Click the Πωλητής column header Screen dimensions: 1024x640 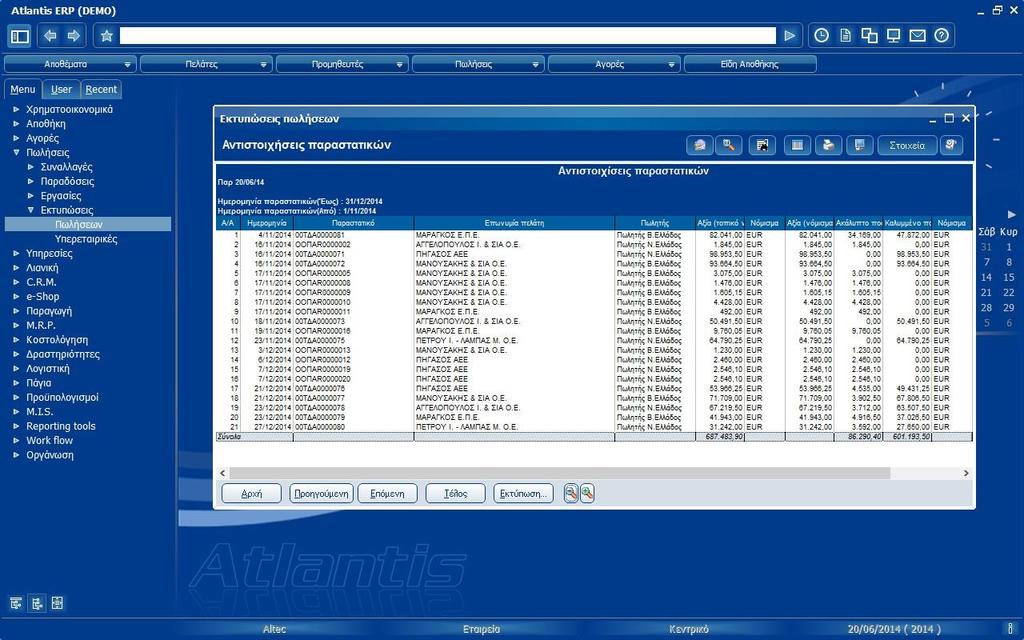coord(654,223)
